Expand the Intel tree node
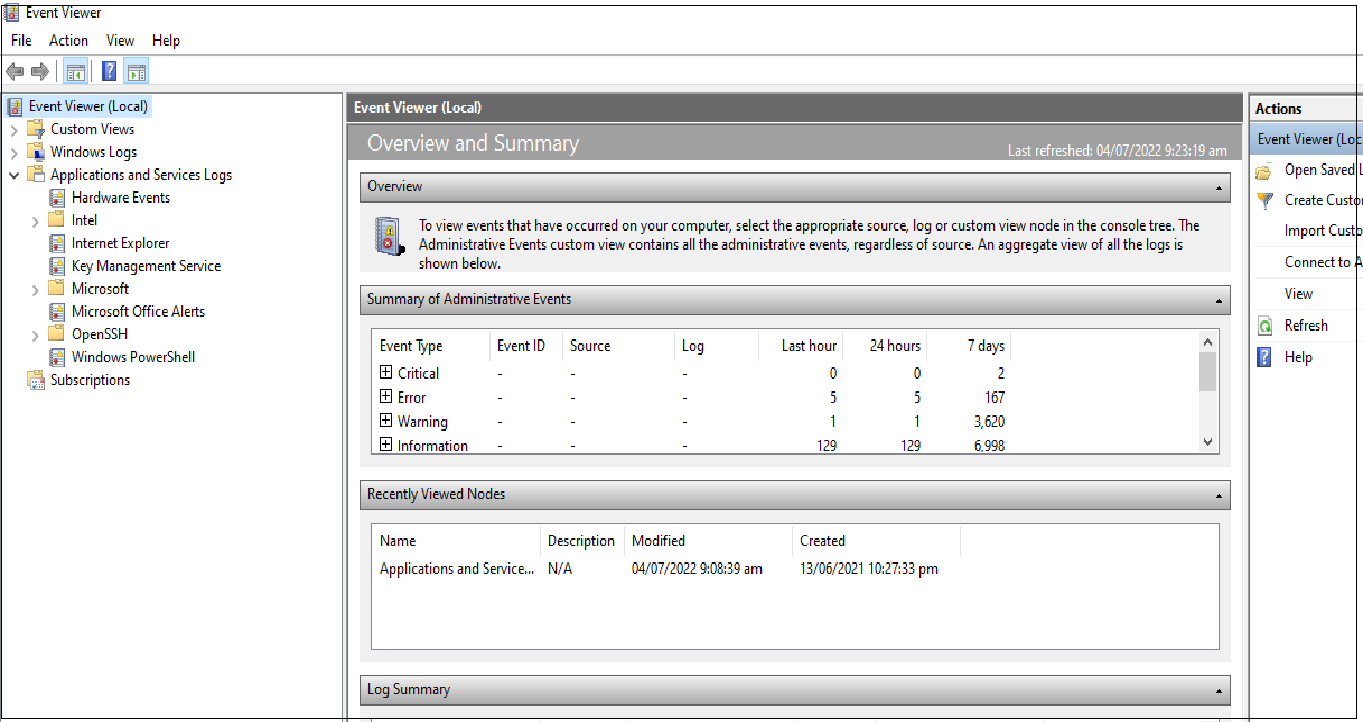 pos(35,220)
